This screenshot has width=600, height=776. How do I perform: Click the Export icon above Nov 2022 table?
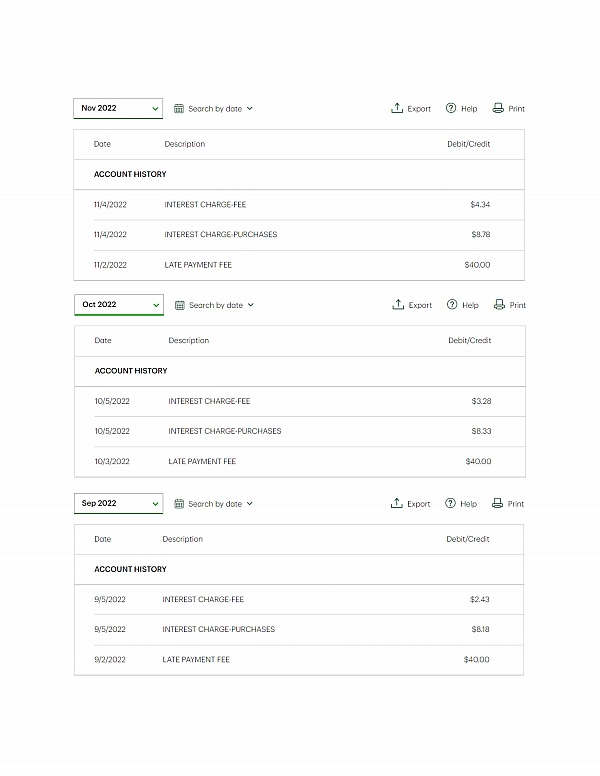(x=397, y=108)
